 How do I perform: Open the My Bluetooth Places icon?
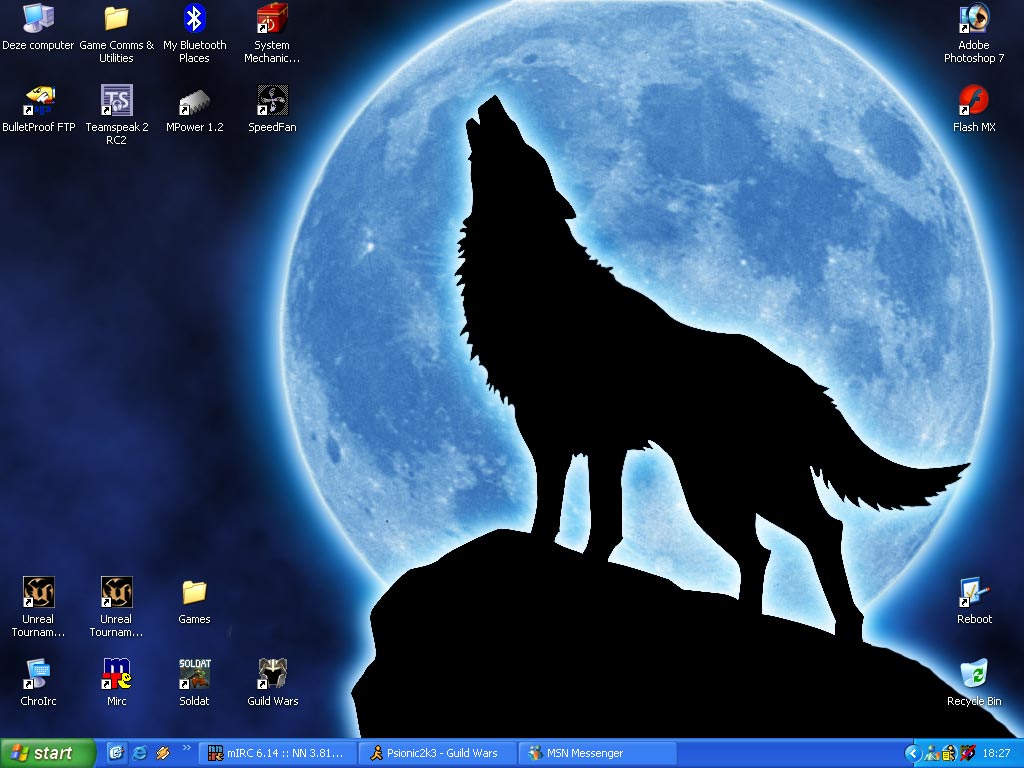click(x=194, y=20)
